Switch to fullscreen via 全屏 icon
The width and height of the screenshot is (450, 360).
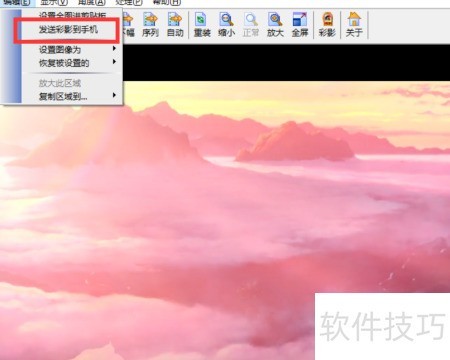click(x=300, y=24)
